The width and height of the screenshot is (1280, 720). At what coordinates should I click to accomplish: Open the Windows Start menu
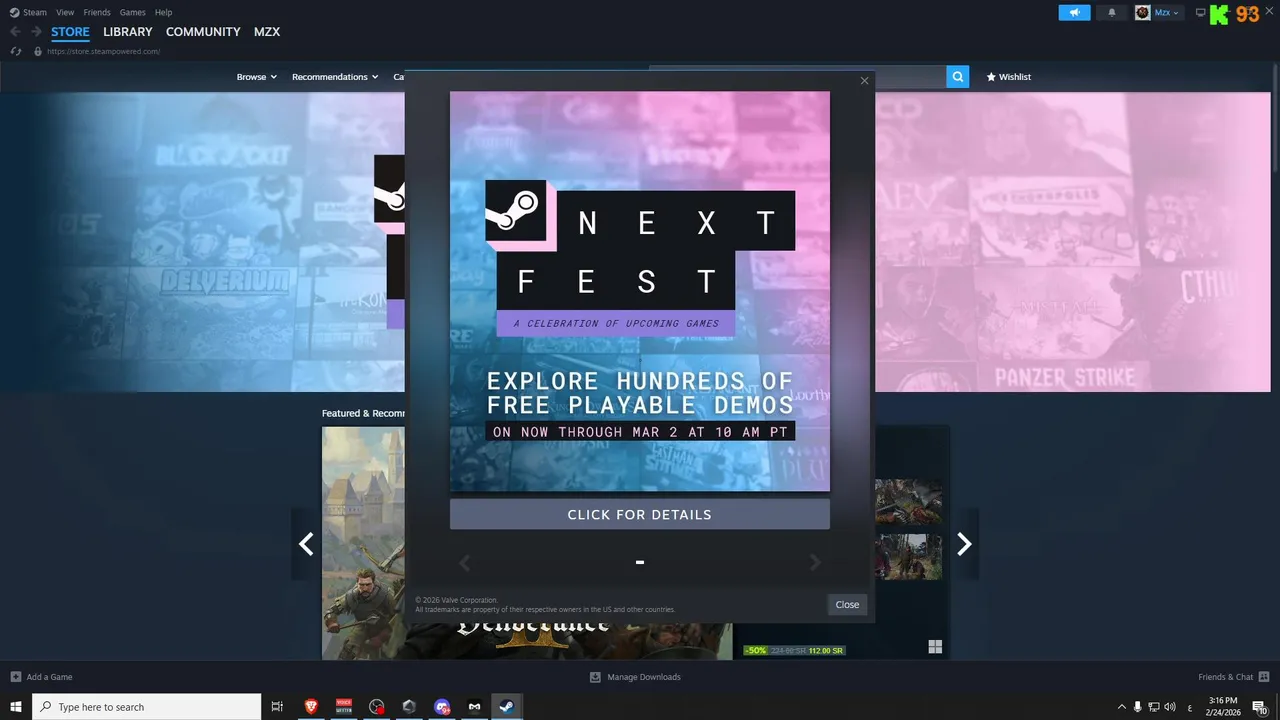(16, 707)
